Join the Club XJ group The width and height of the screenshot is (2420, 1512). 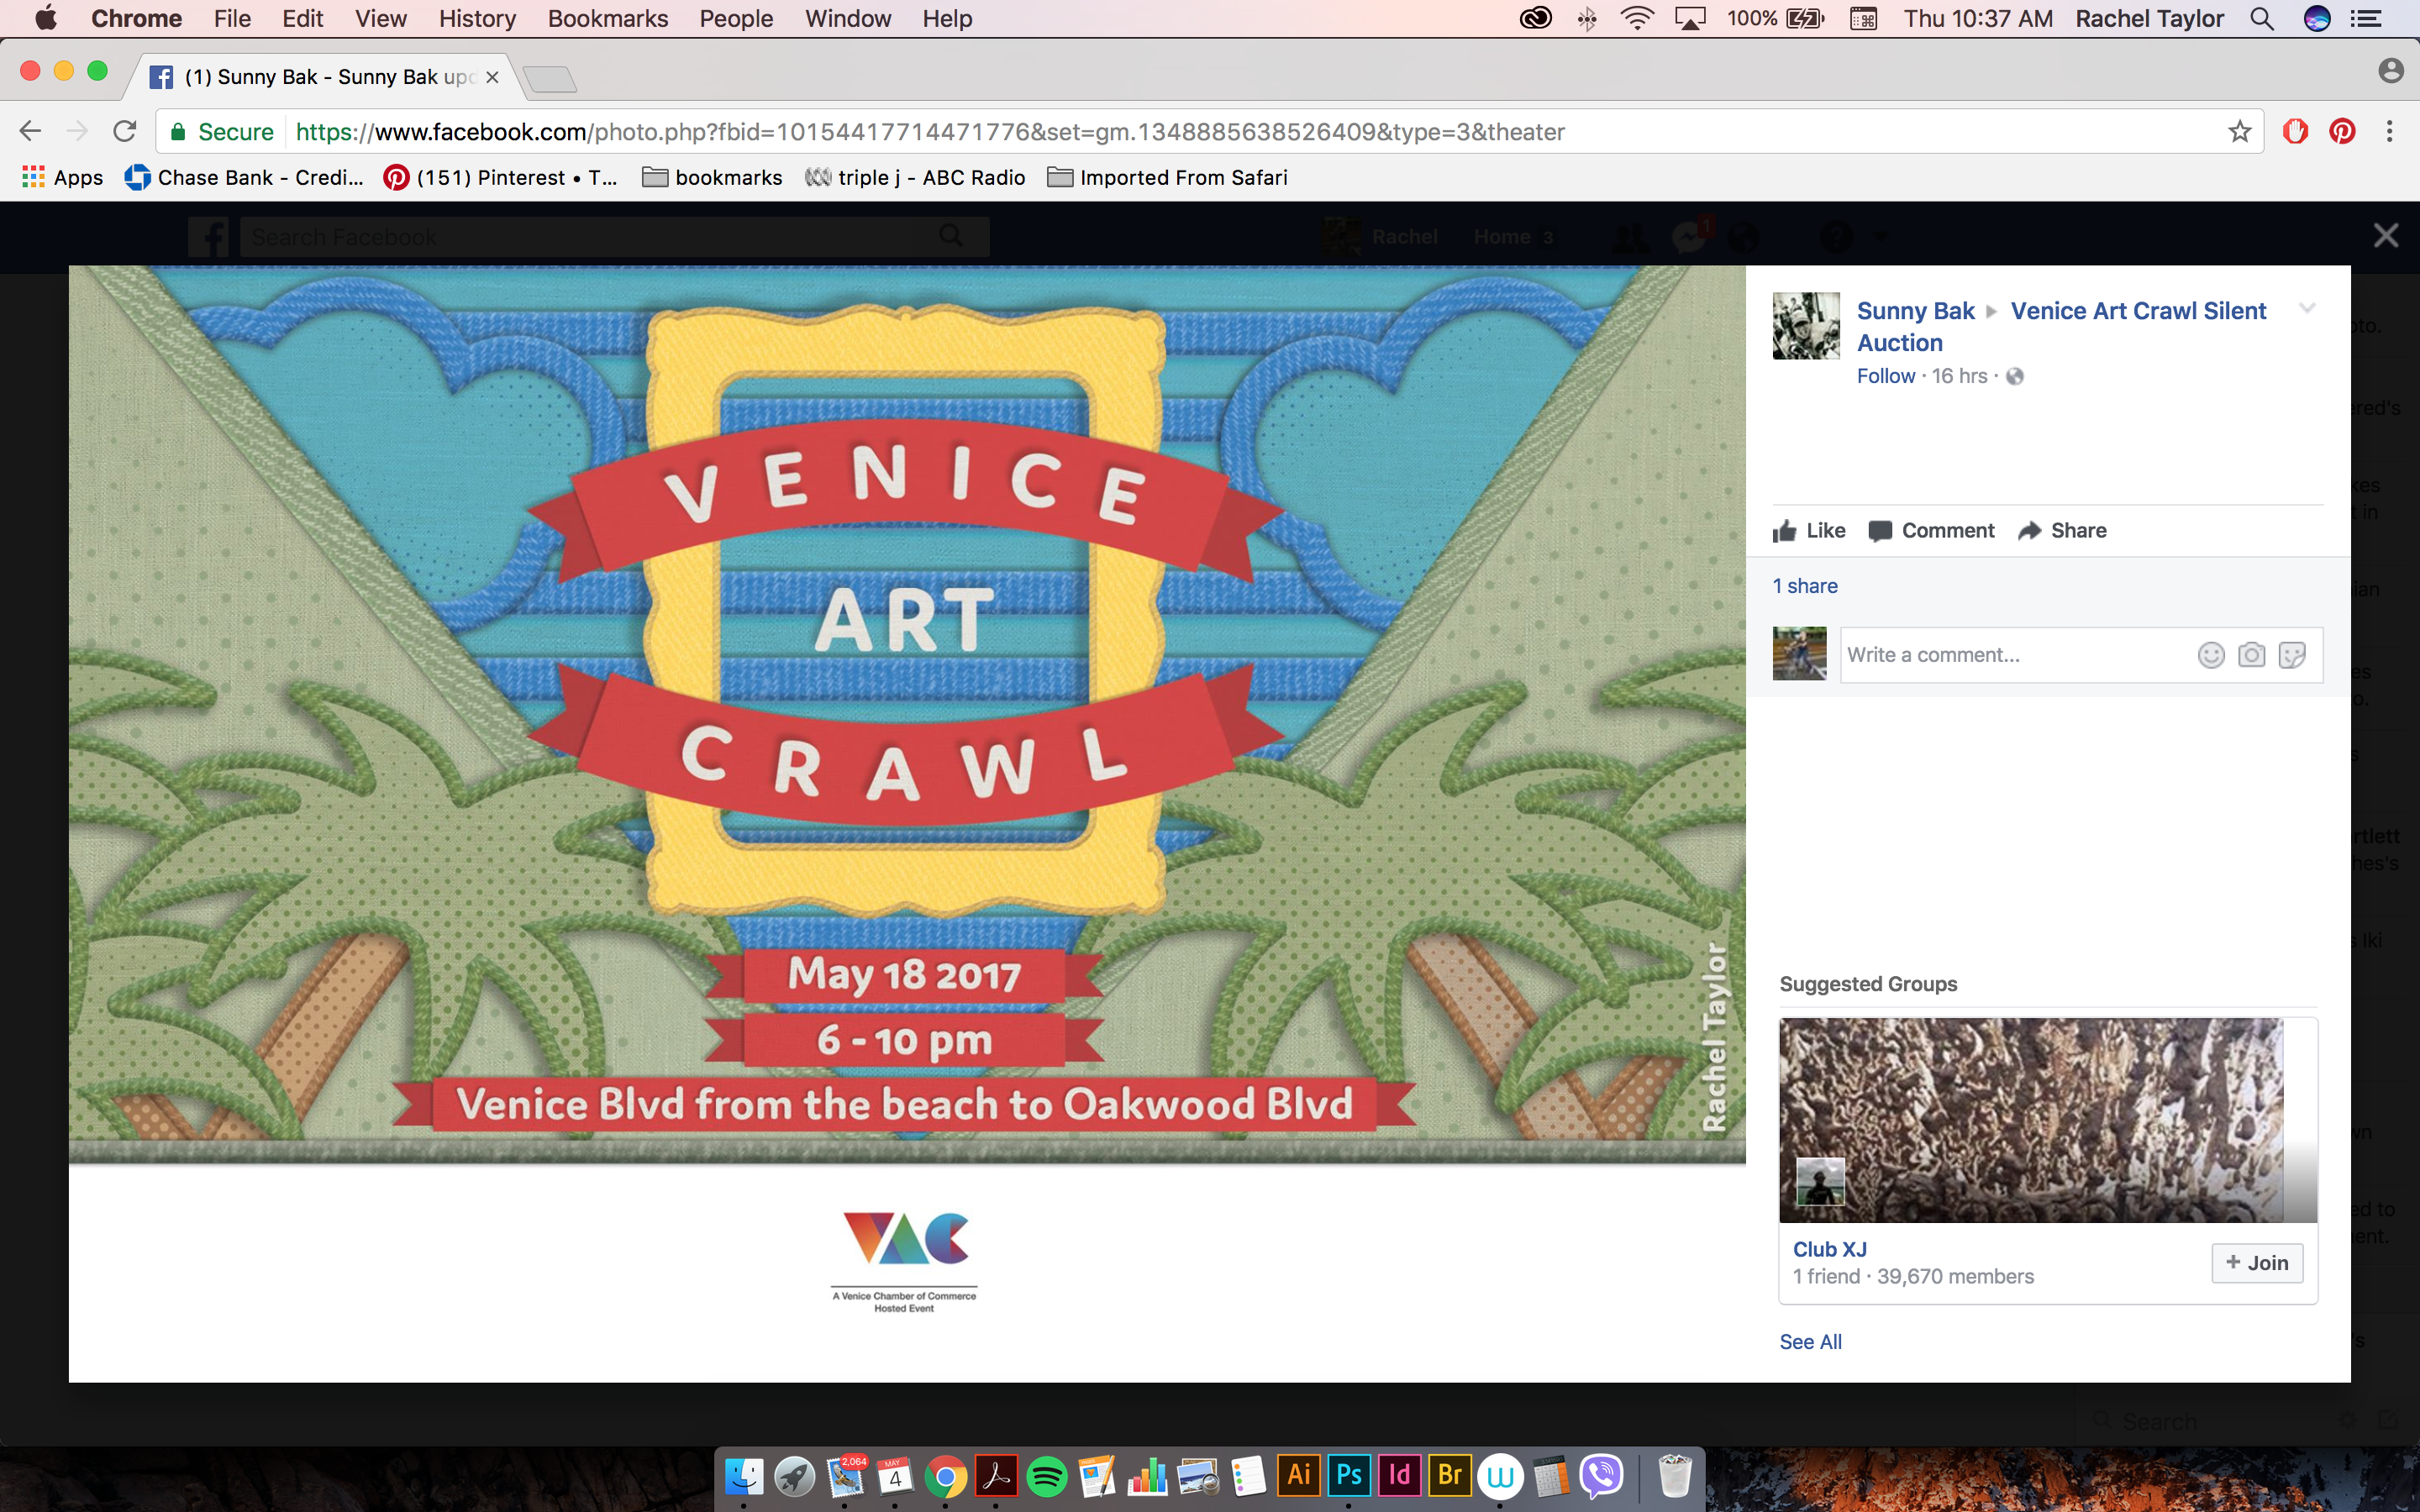2257,1263
